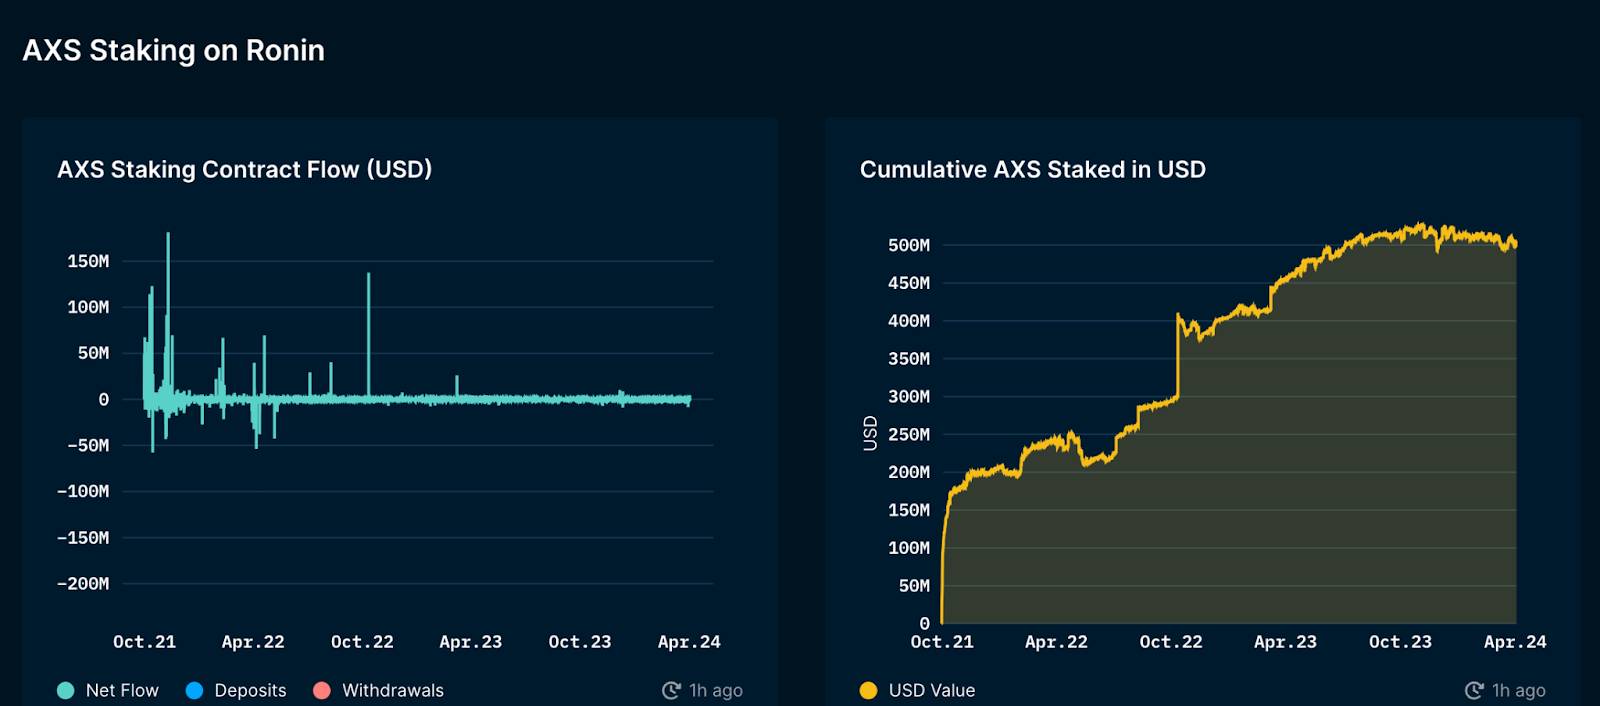
Task: Click the vertical 'USD' axis title
Action: point(870,434)
